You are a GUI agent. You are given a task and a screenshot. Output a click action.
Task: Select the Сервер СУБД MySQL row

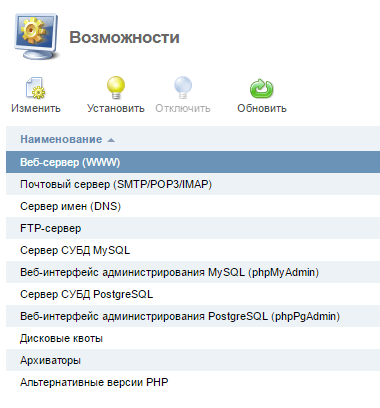[193, 250]
